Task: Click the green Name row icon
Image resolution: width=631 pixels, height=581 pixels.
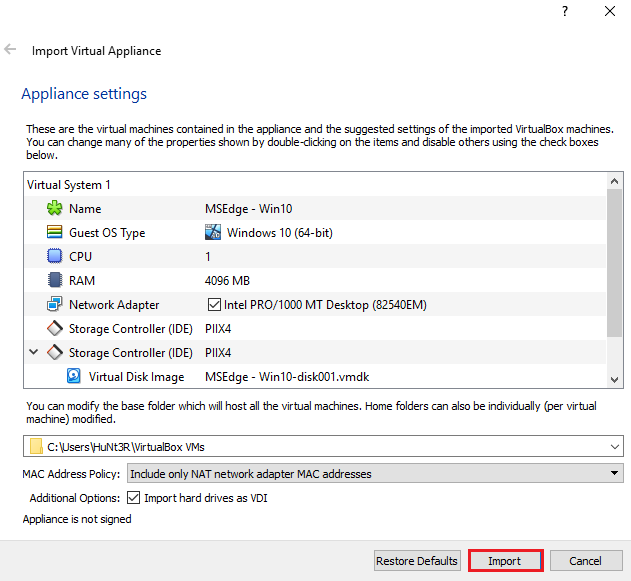Action: point(54,208)
